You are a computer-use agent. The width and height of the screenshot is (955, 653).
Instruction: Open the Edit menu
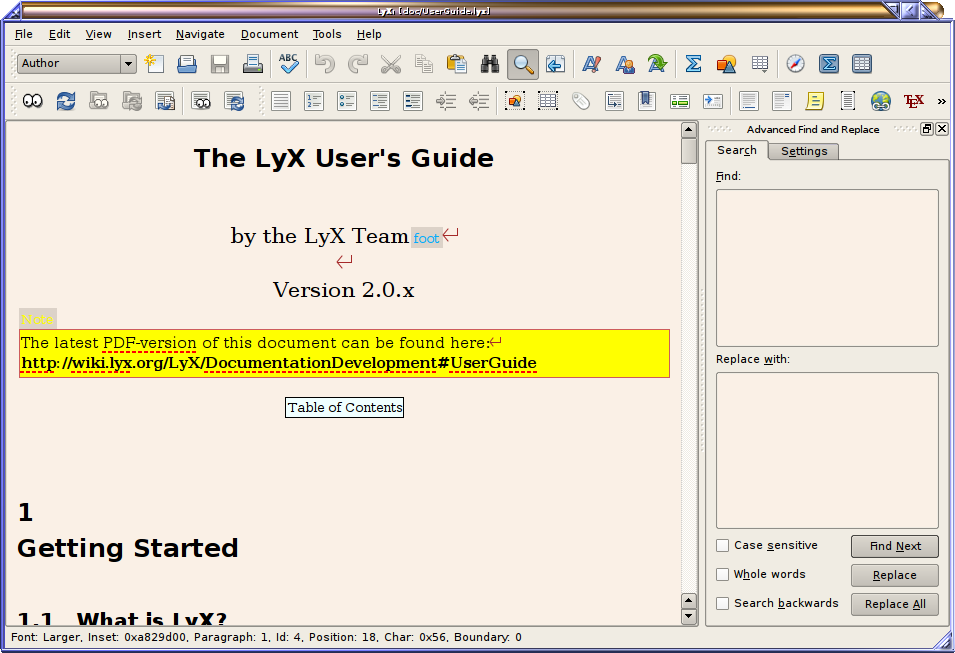59,34
